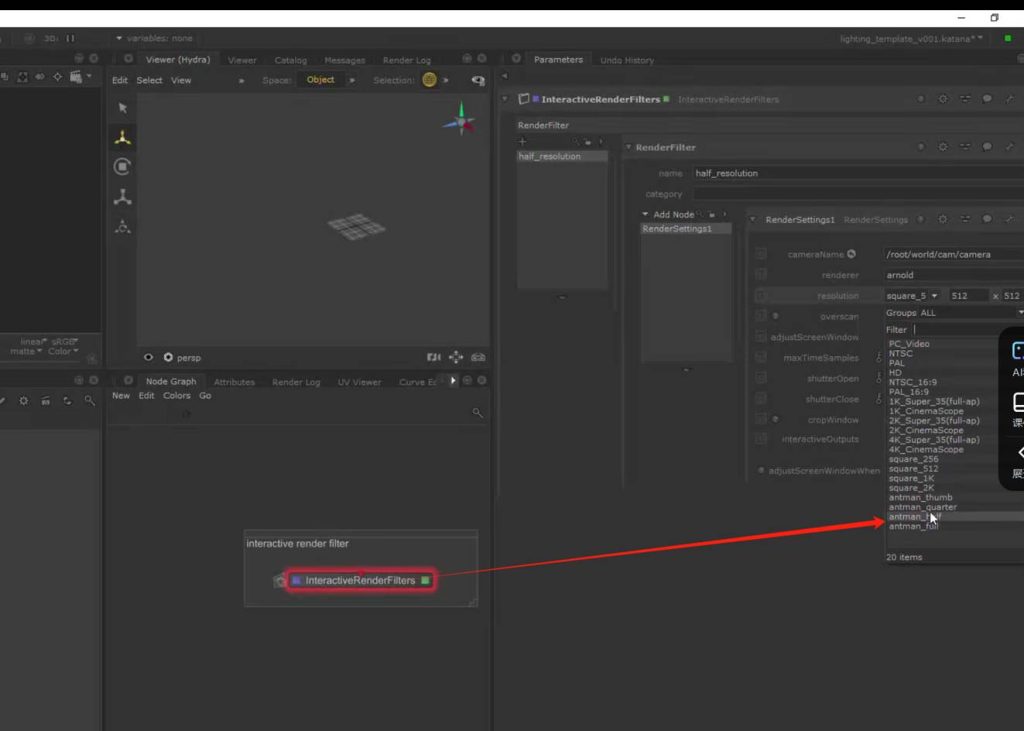
Task: Toggle the cameraName enable checkbox
Action: tap(761, 254)
